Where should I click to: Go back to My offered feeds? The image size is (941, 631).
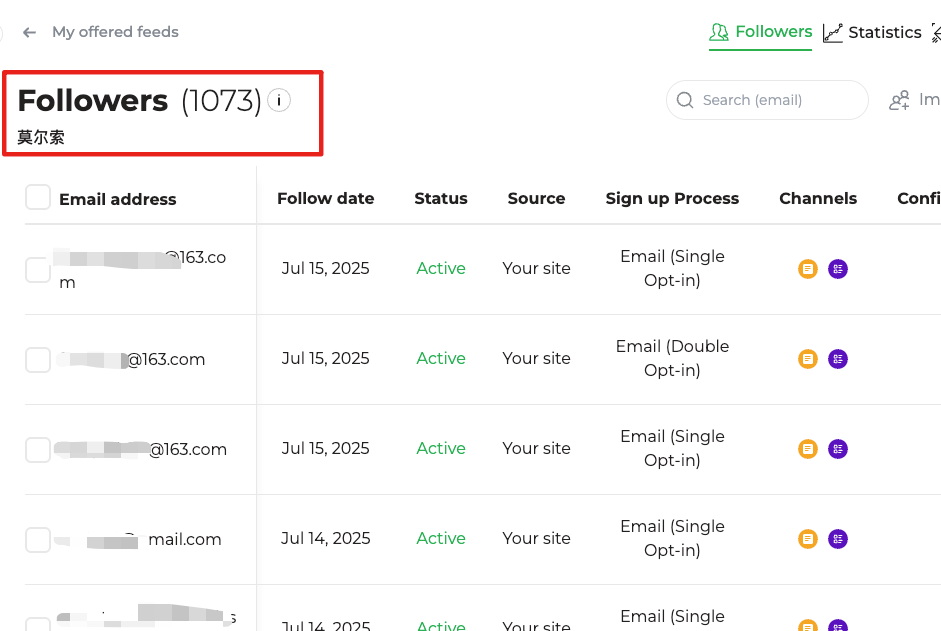pos(115,32)
